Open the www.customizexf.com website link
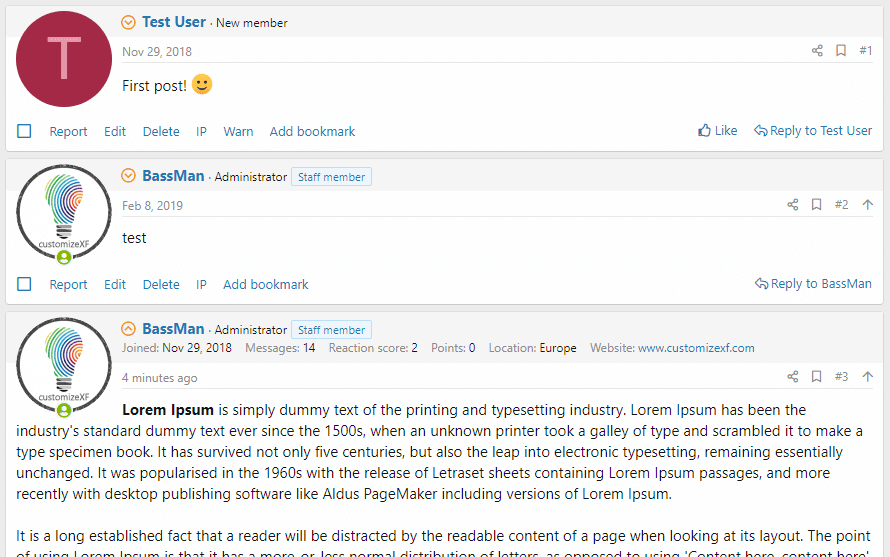Screen dimensions: 890x557 pyautogui.click(x=696, y=348)
